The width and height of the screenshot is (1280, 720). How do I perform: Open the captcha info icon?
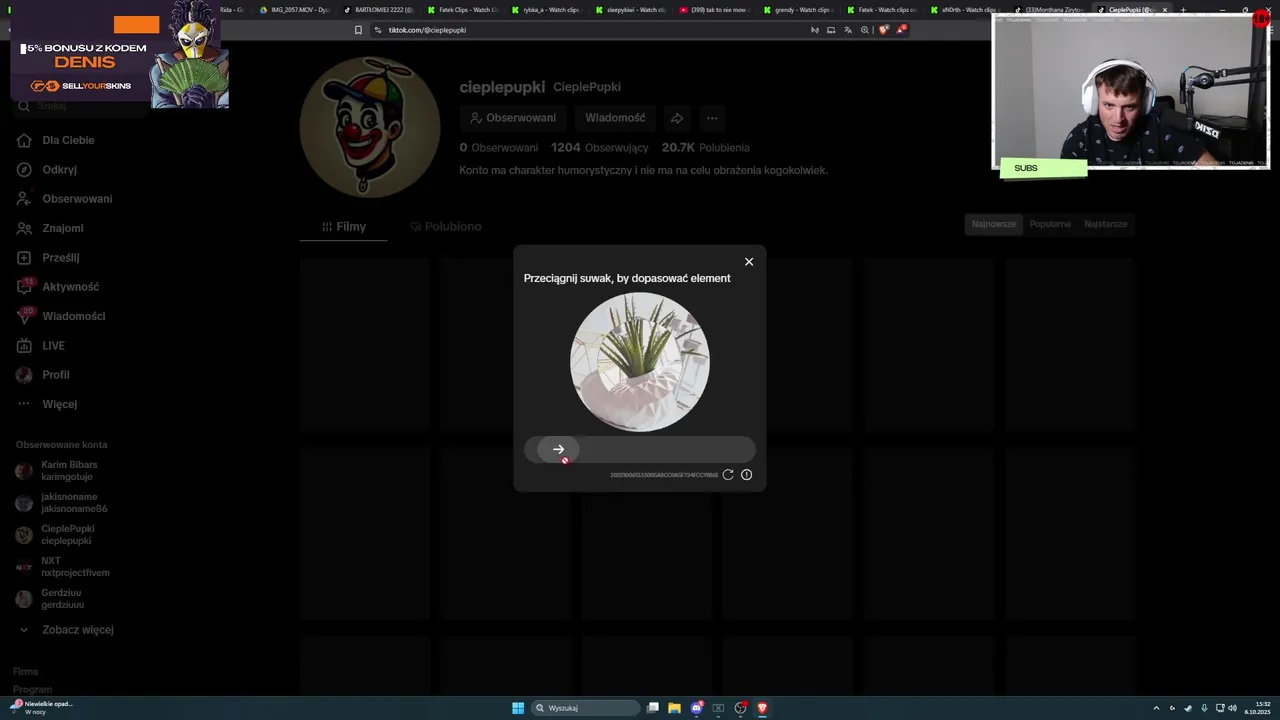pyautogui.click(x=746, y=475)
